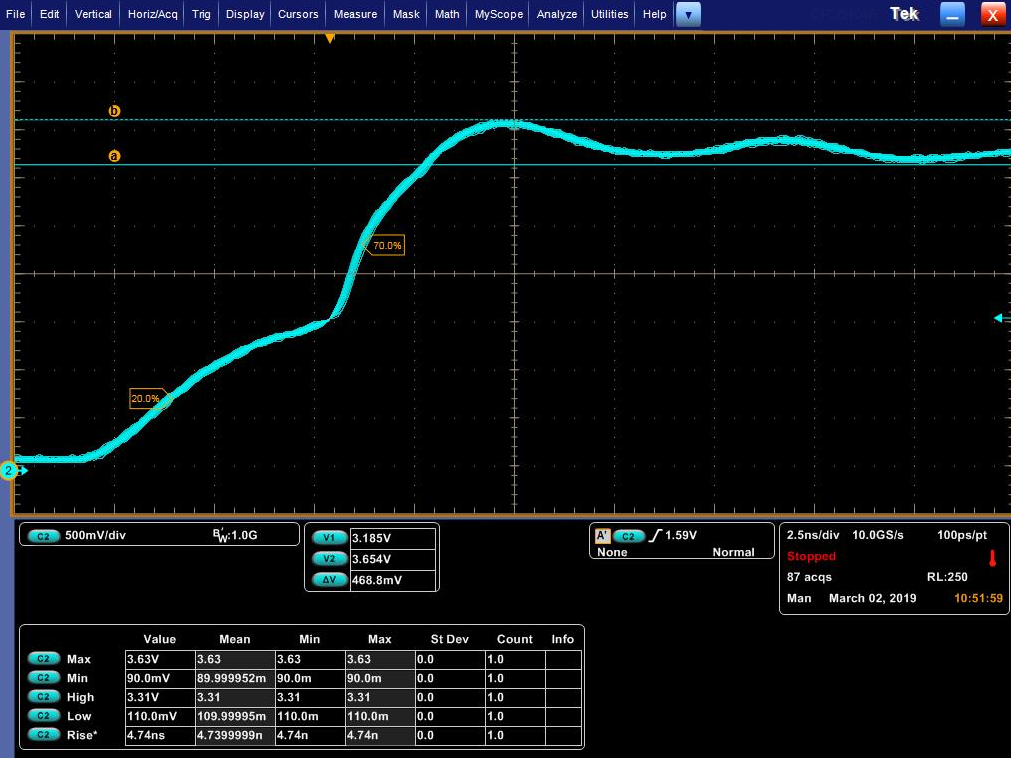Screen dimensions: 1011x758
Task: Select the 70.0% rise-time reference label
Action: (385, 246)
